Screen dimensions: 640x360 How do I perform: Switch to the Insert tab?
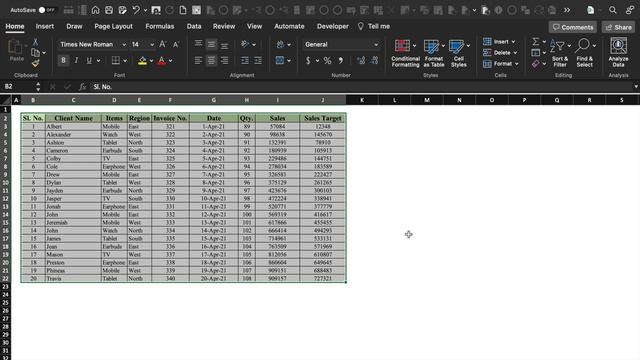44,26
